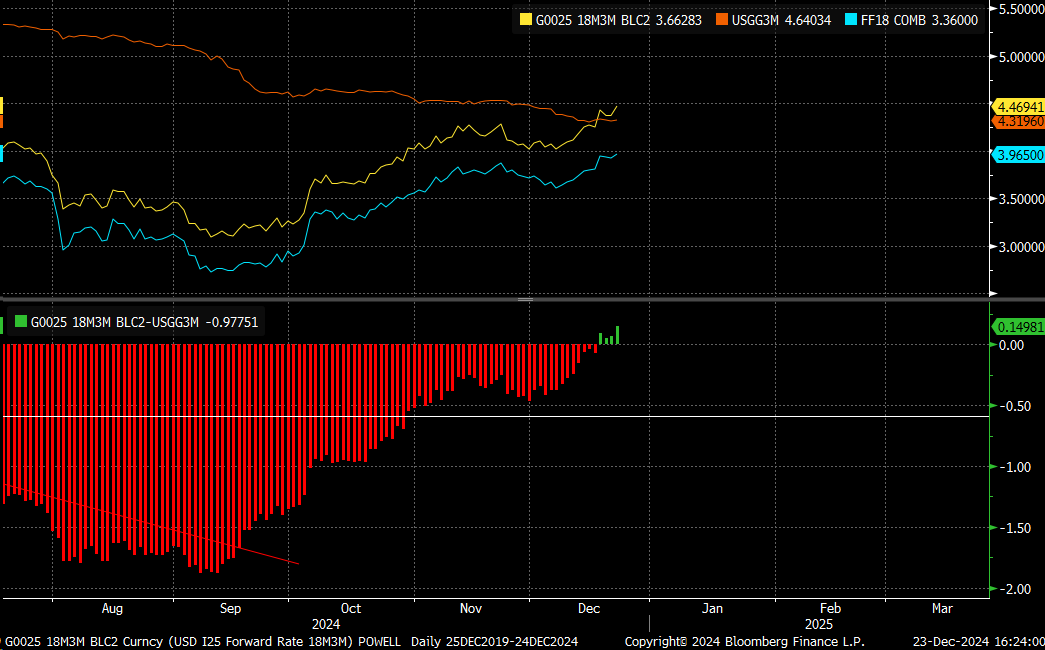The image size is (1045, 650).
Task: Click the yellow G0025 18M3M BLC2 legend swatch
Action: pos(526,20)
